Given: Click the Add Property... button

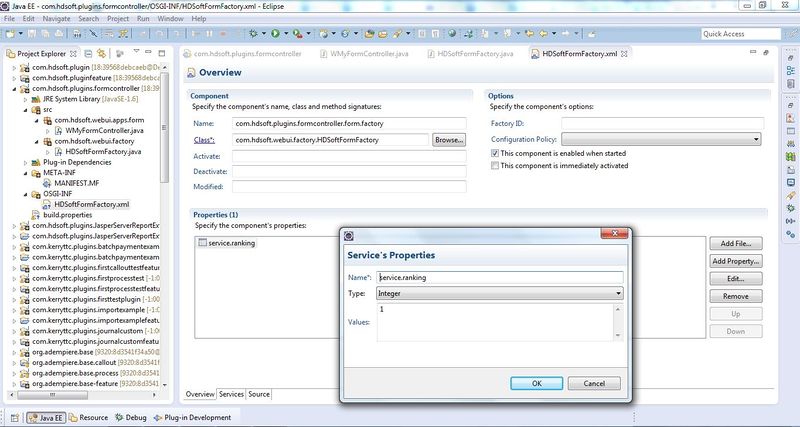Looking at the screenshot, I should (735, 261).
